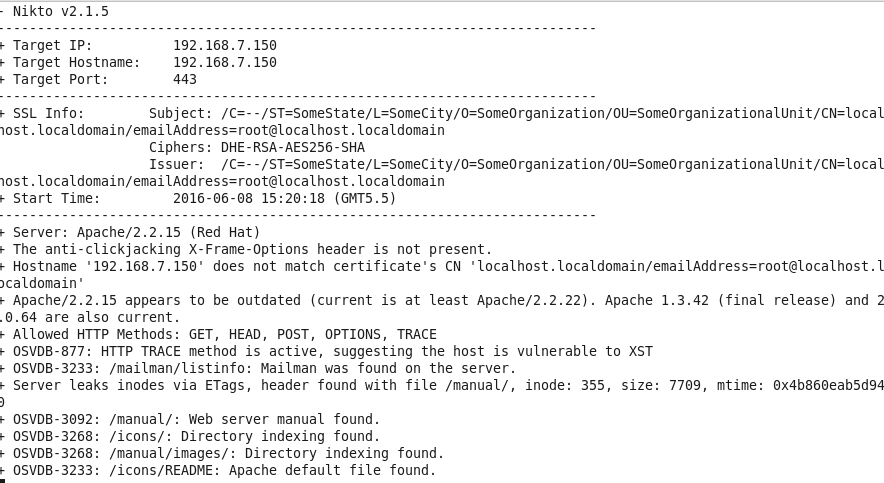Click the /icons/README Apache default file line

(218, 470)
